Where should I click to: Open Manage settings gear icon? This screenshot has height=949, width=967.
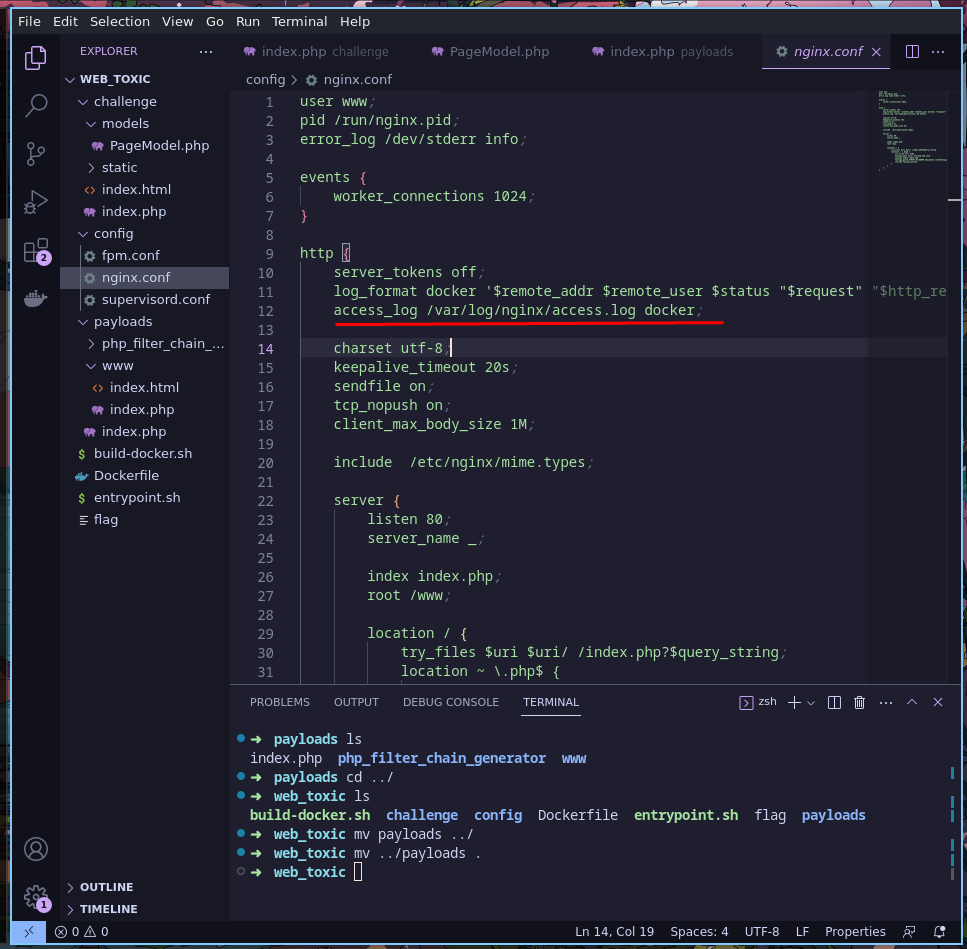[36, 896]
